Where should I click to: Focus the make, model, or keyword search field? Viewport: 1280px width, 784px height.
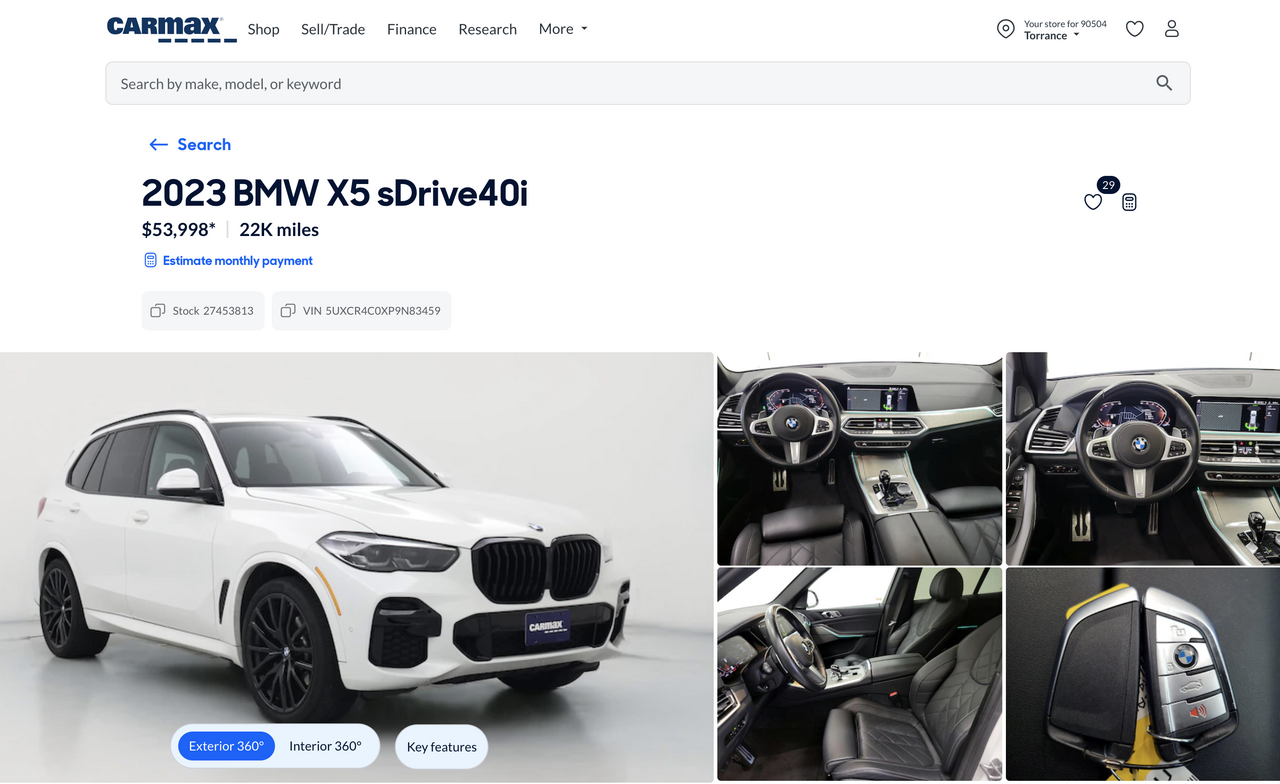(x=648, y=83)
